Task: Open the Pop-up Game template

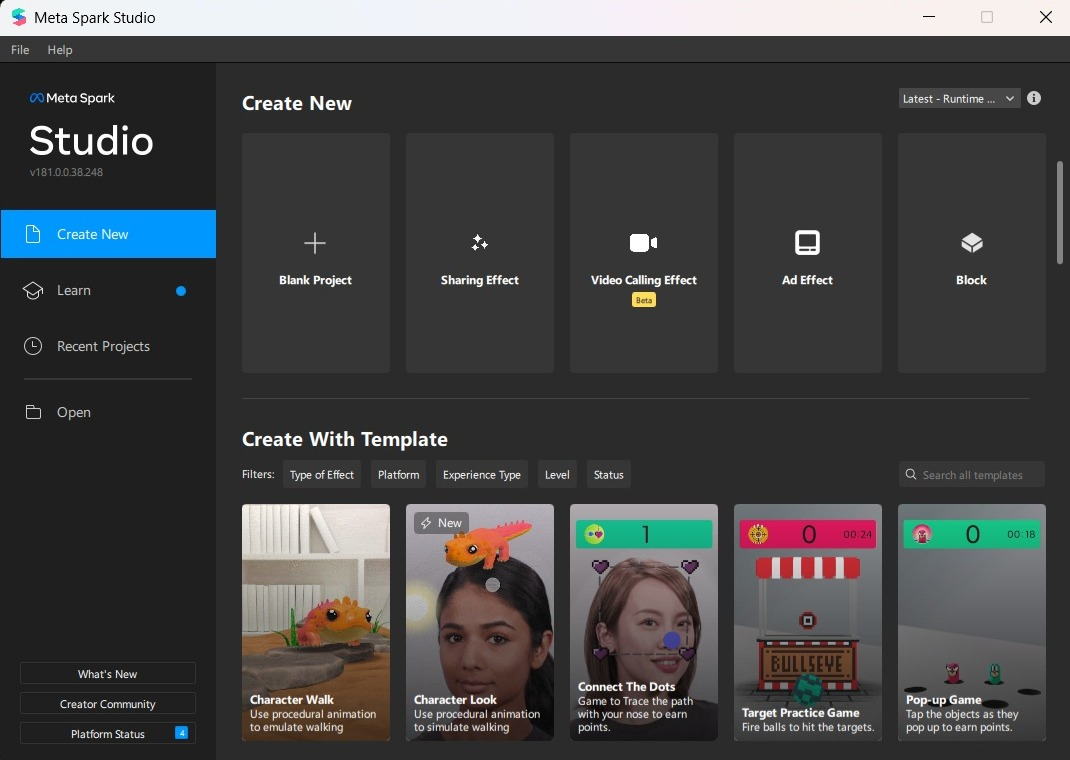Action: point(972,622)
